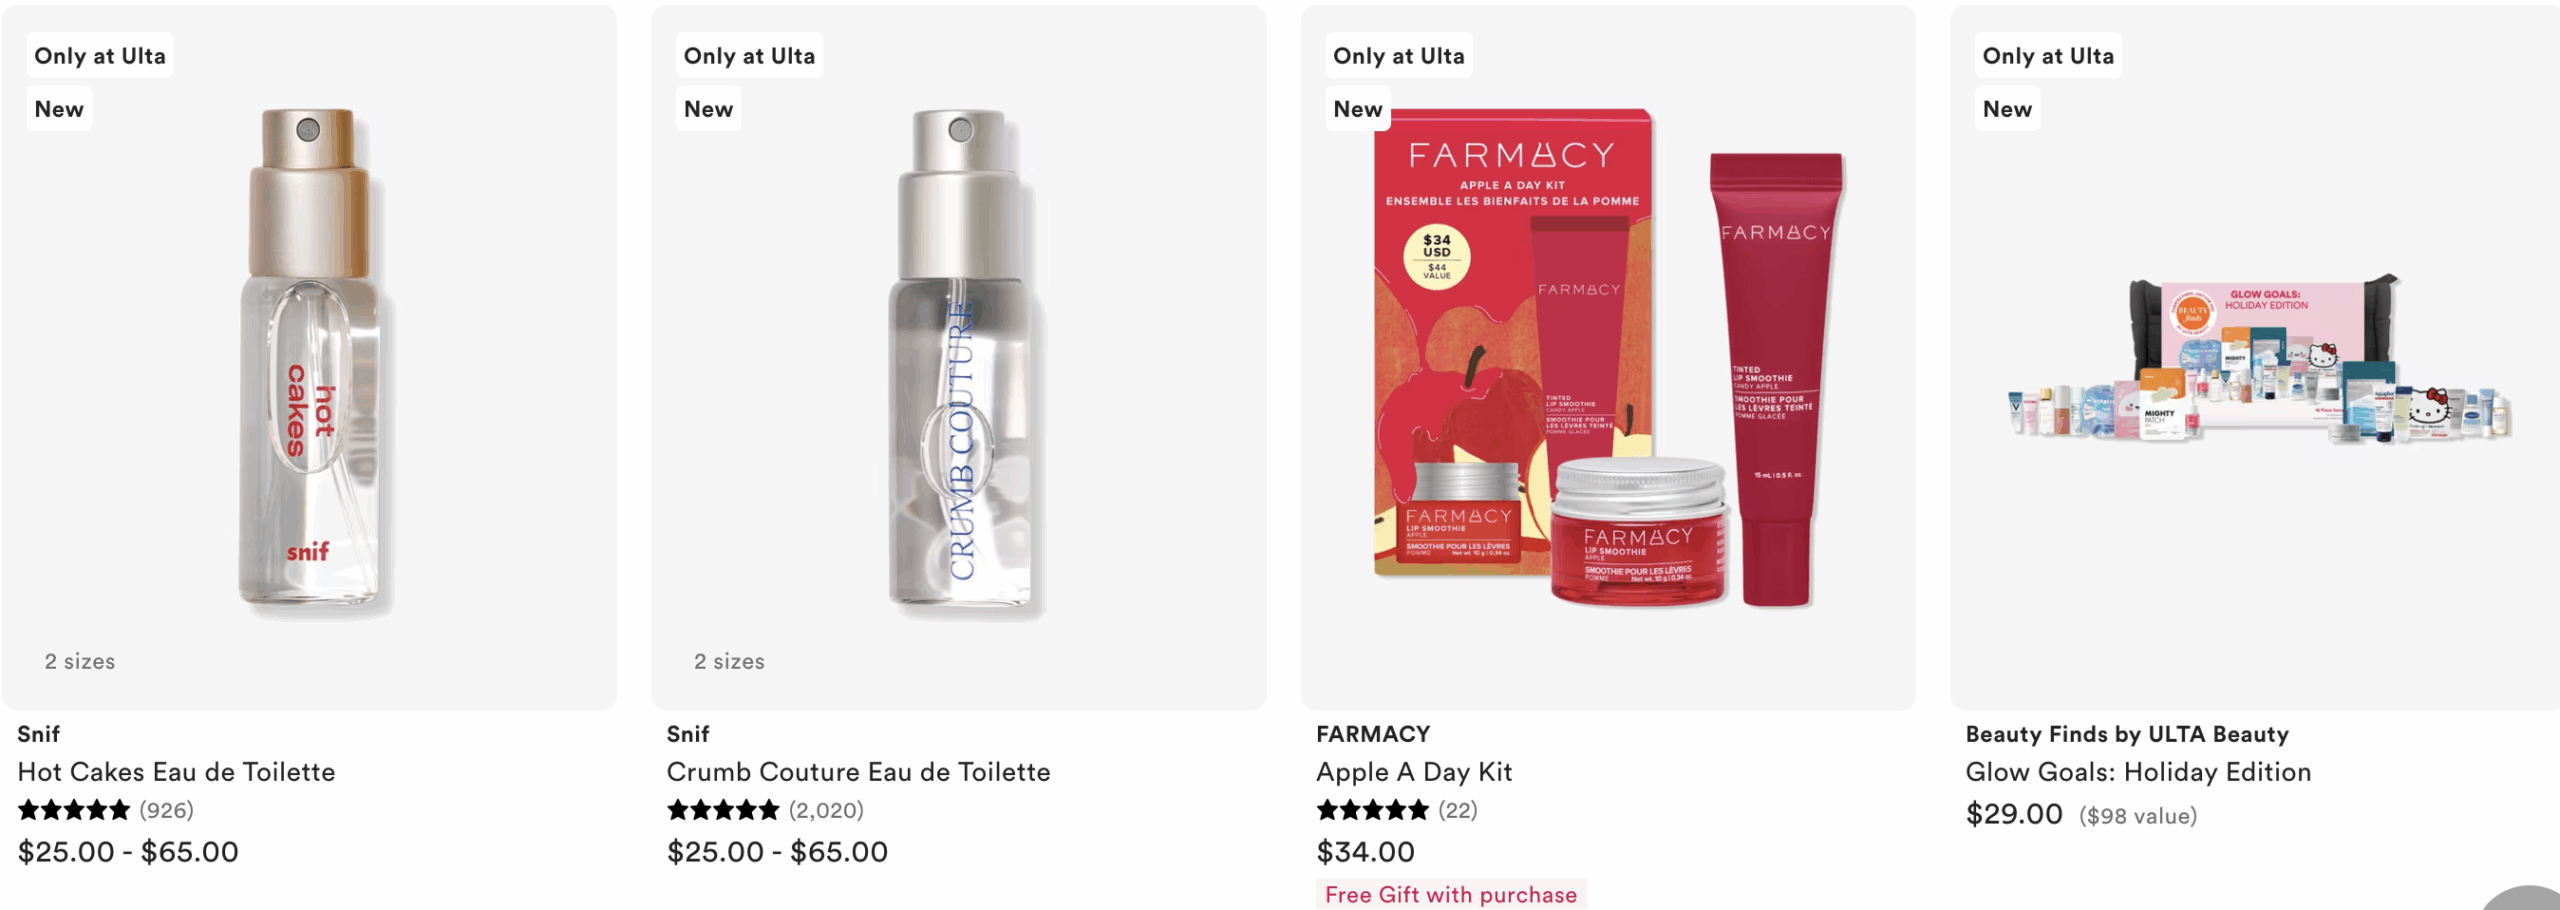Open the Glow Goals Holiday Edition product image
Image resolution: width=2560 pixels, height=910 pixels.
coord(2258,358)
